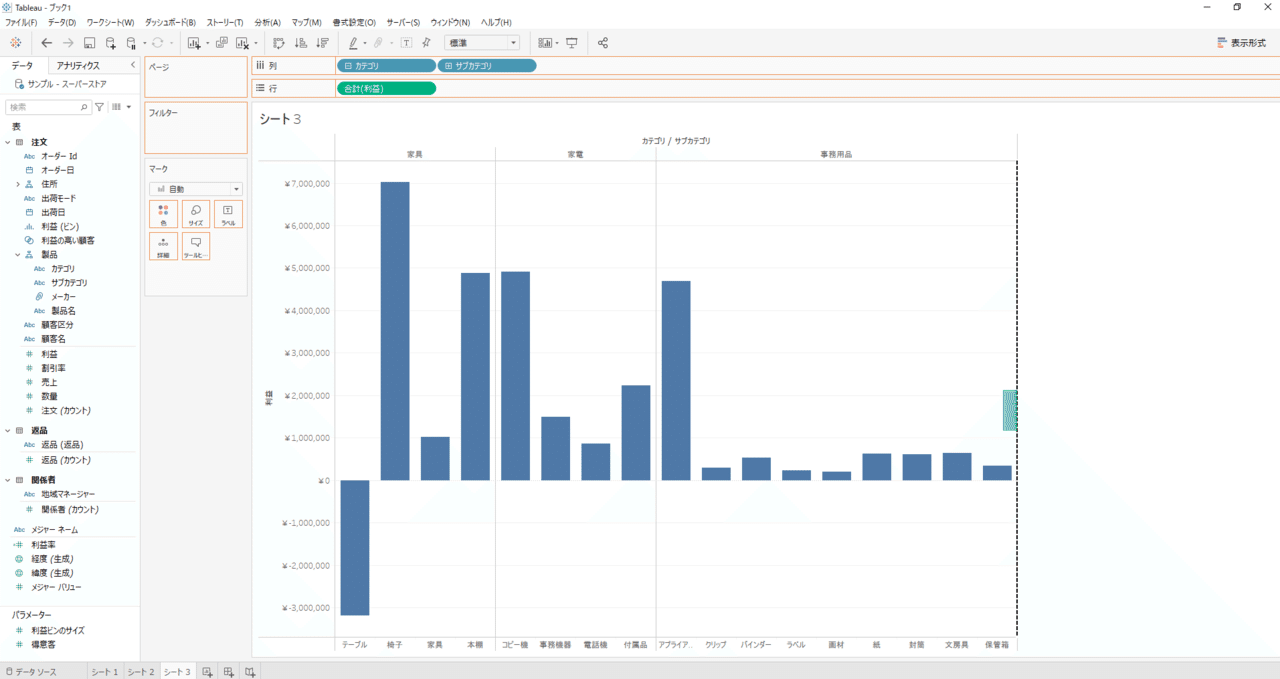The height and width of the screenshot is (679, 1280).
Task: Click the filter icon beside the search box
Action: click(x=100, y=107)
